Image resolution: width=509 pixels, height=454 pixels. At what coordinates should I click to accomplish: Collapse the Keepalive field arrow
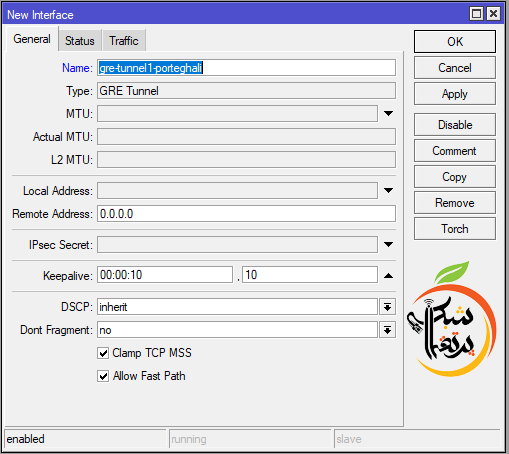point(388,276)
